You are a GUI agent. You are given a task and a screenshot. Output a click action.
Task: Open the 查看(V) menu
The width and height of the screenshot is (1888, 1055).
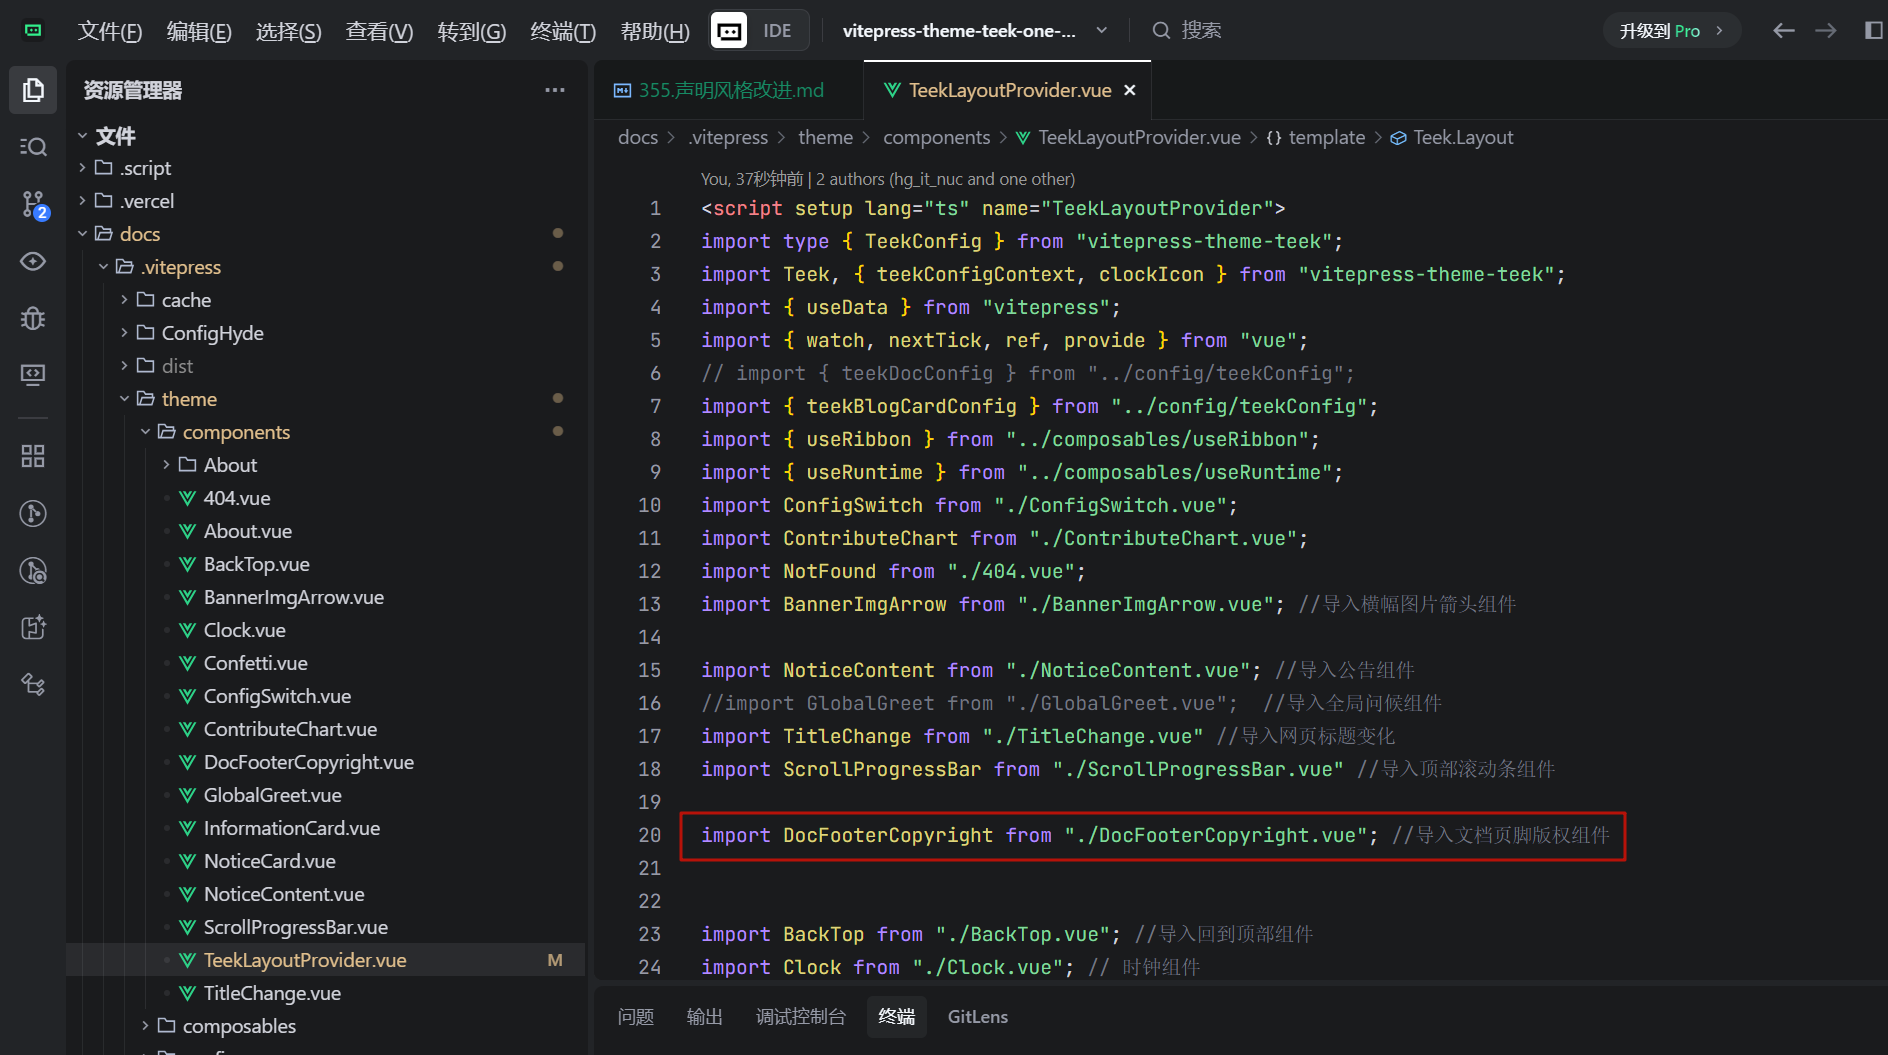click(379, 31)
